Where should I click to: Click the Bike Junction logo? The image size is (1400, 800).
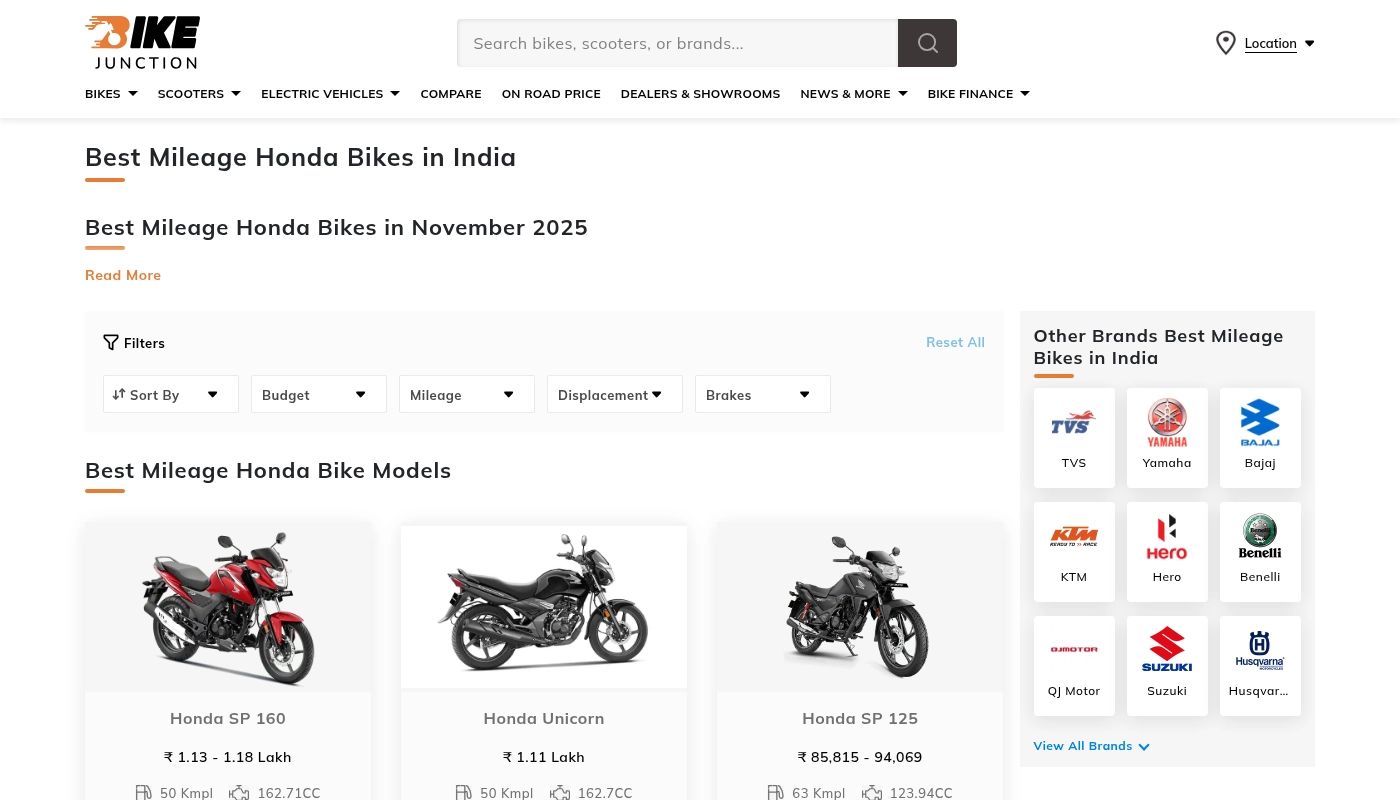pos(142,43)
